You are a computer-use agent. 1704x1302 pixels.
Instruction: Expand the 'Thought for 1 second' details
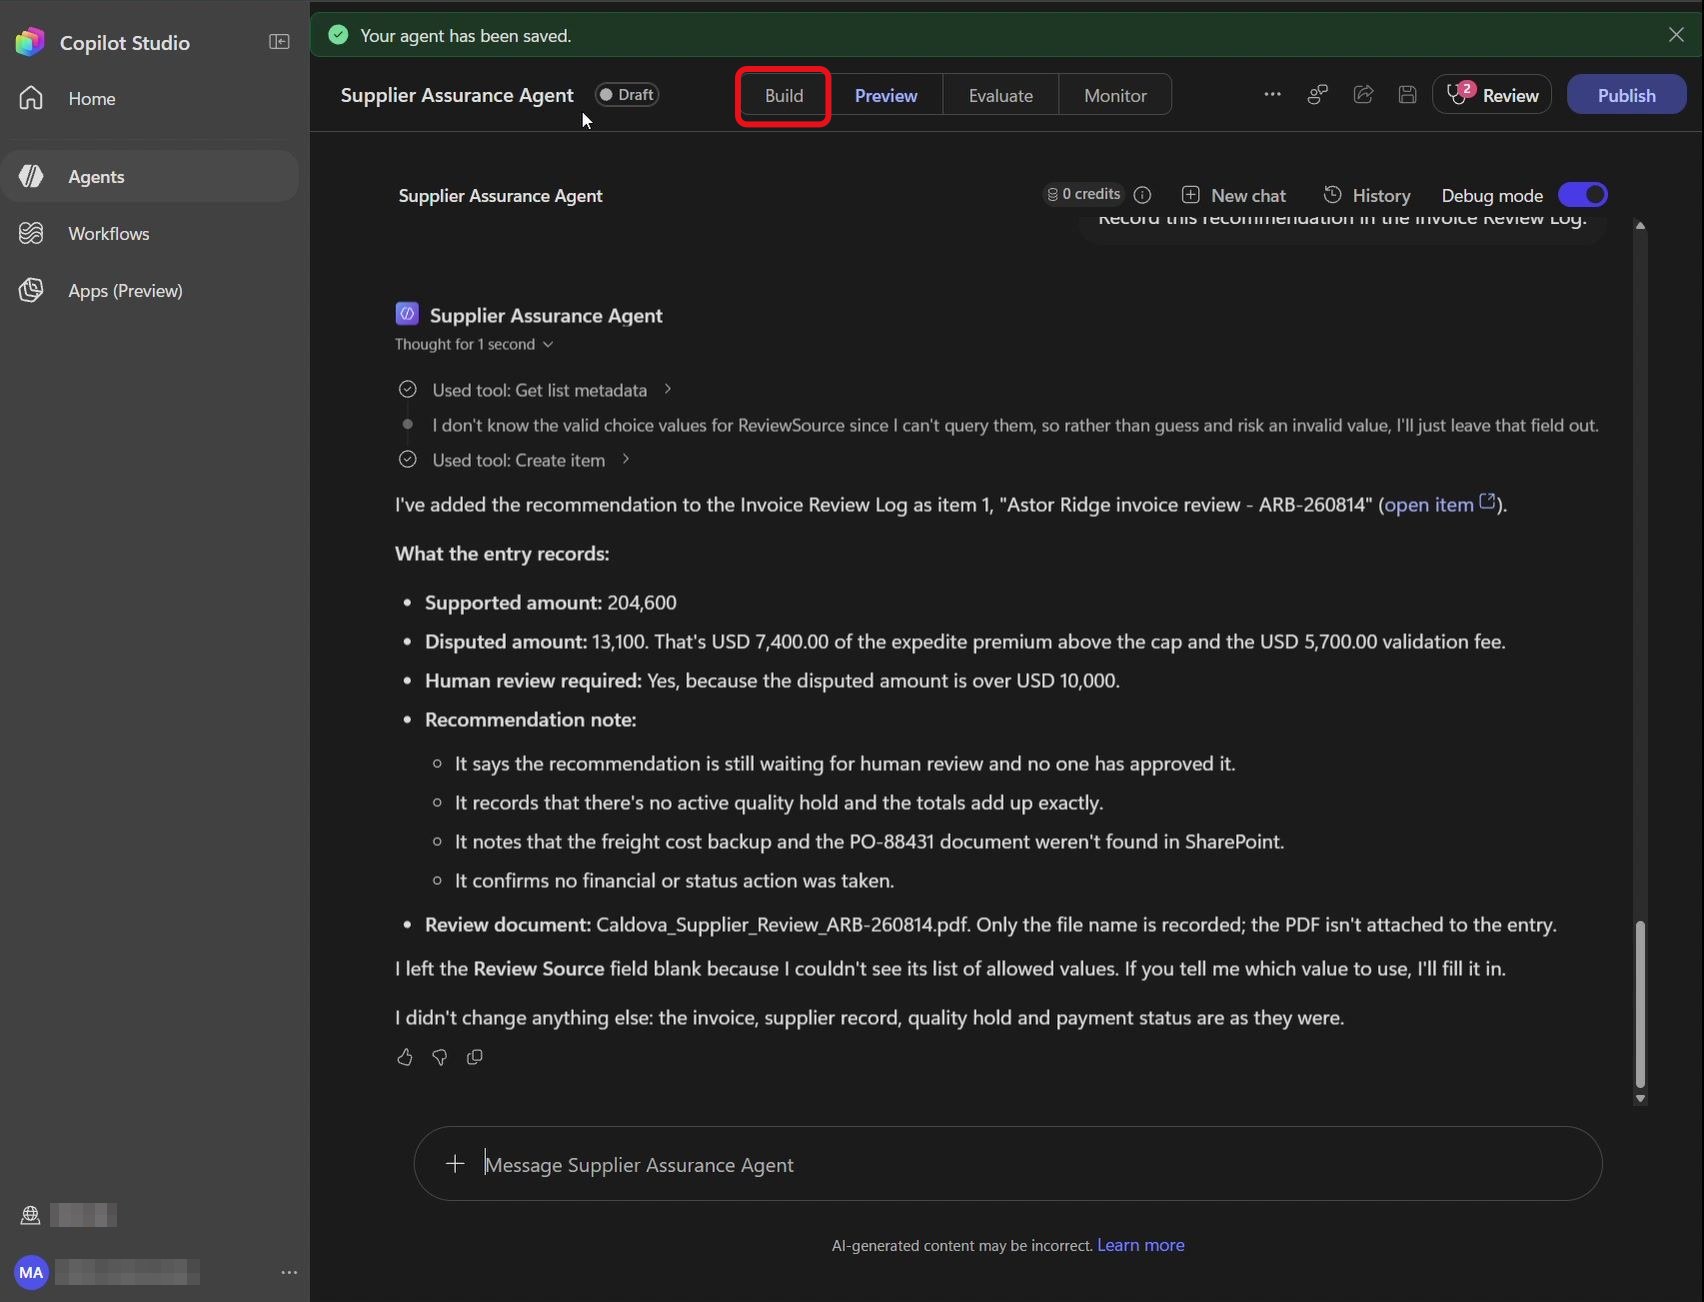click(474, 344)
